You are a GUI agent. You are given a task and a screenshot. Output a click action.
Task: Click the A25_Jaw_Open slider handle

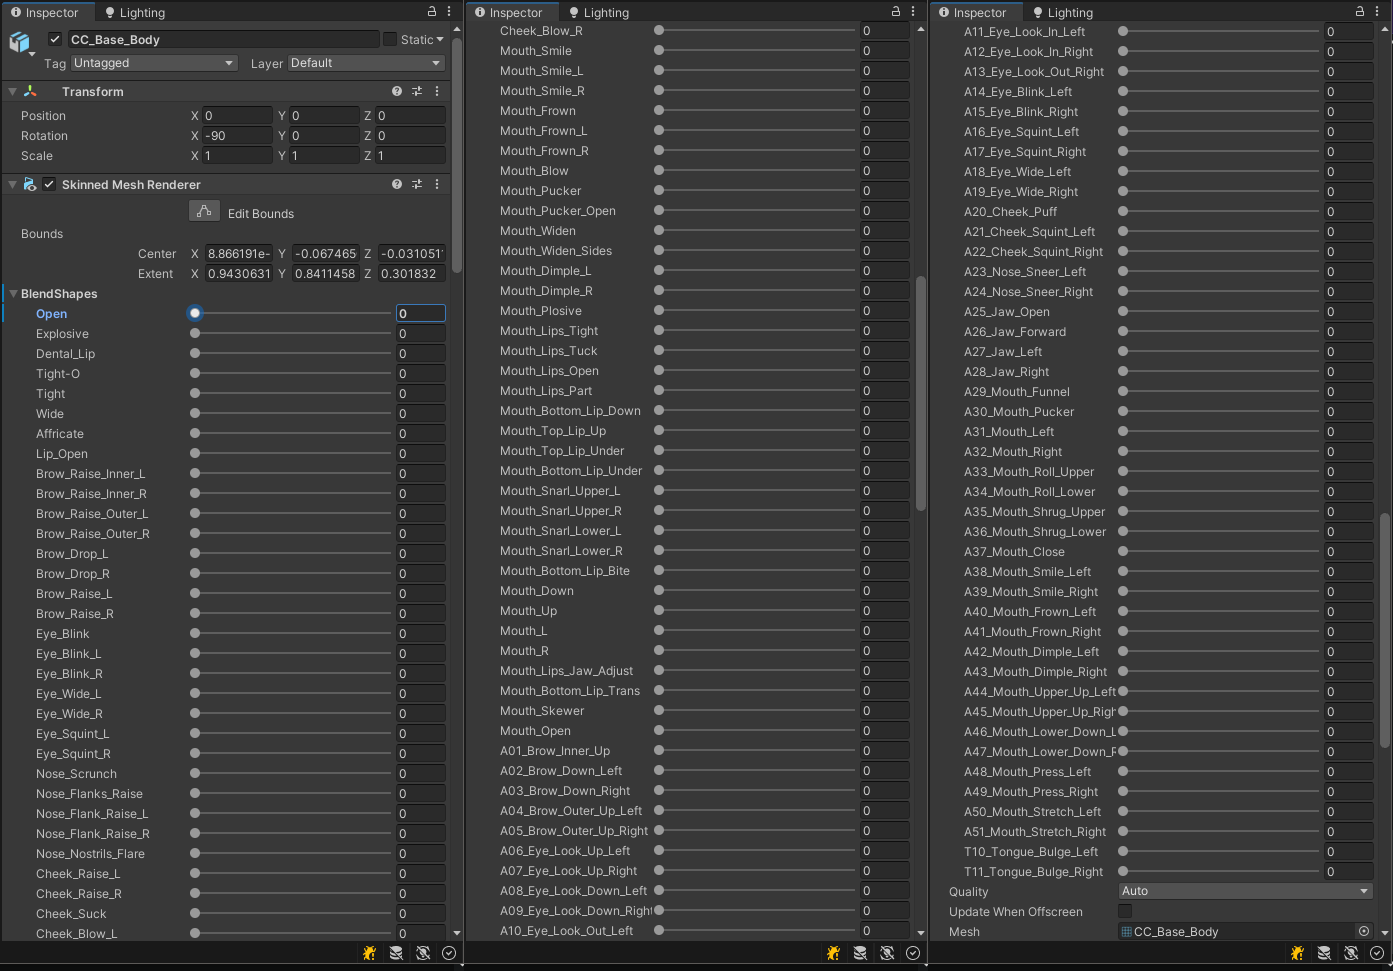[1123, 311]
